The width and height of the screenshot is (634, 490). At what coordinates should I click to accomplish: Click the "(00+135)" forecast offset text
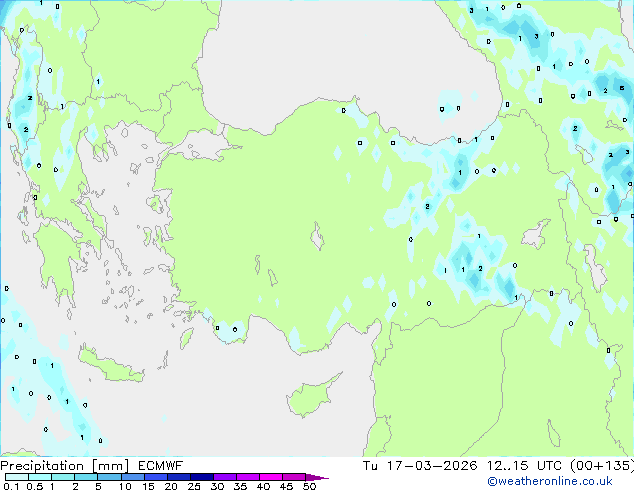pos(602,466)
